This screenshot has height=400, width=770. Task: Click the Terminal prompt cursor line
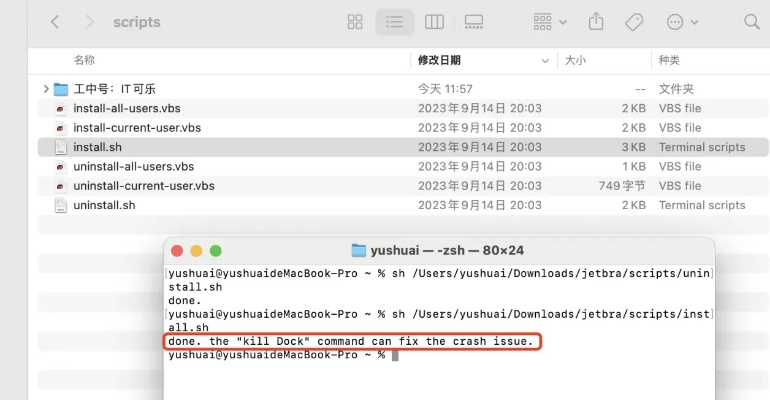point(283,355)
